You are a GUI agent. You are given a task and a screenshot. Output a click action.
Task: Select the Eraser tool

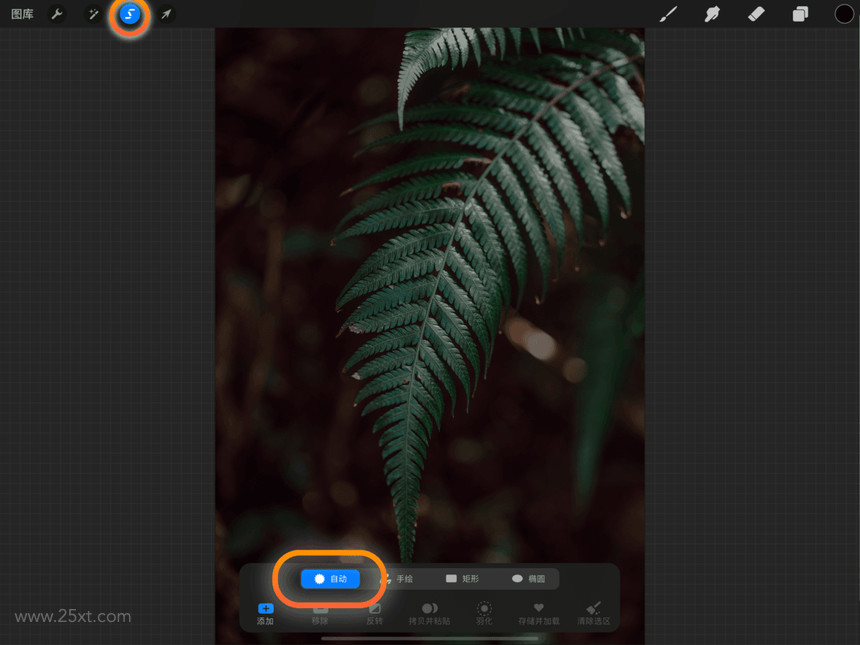756,14
